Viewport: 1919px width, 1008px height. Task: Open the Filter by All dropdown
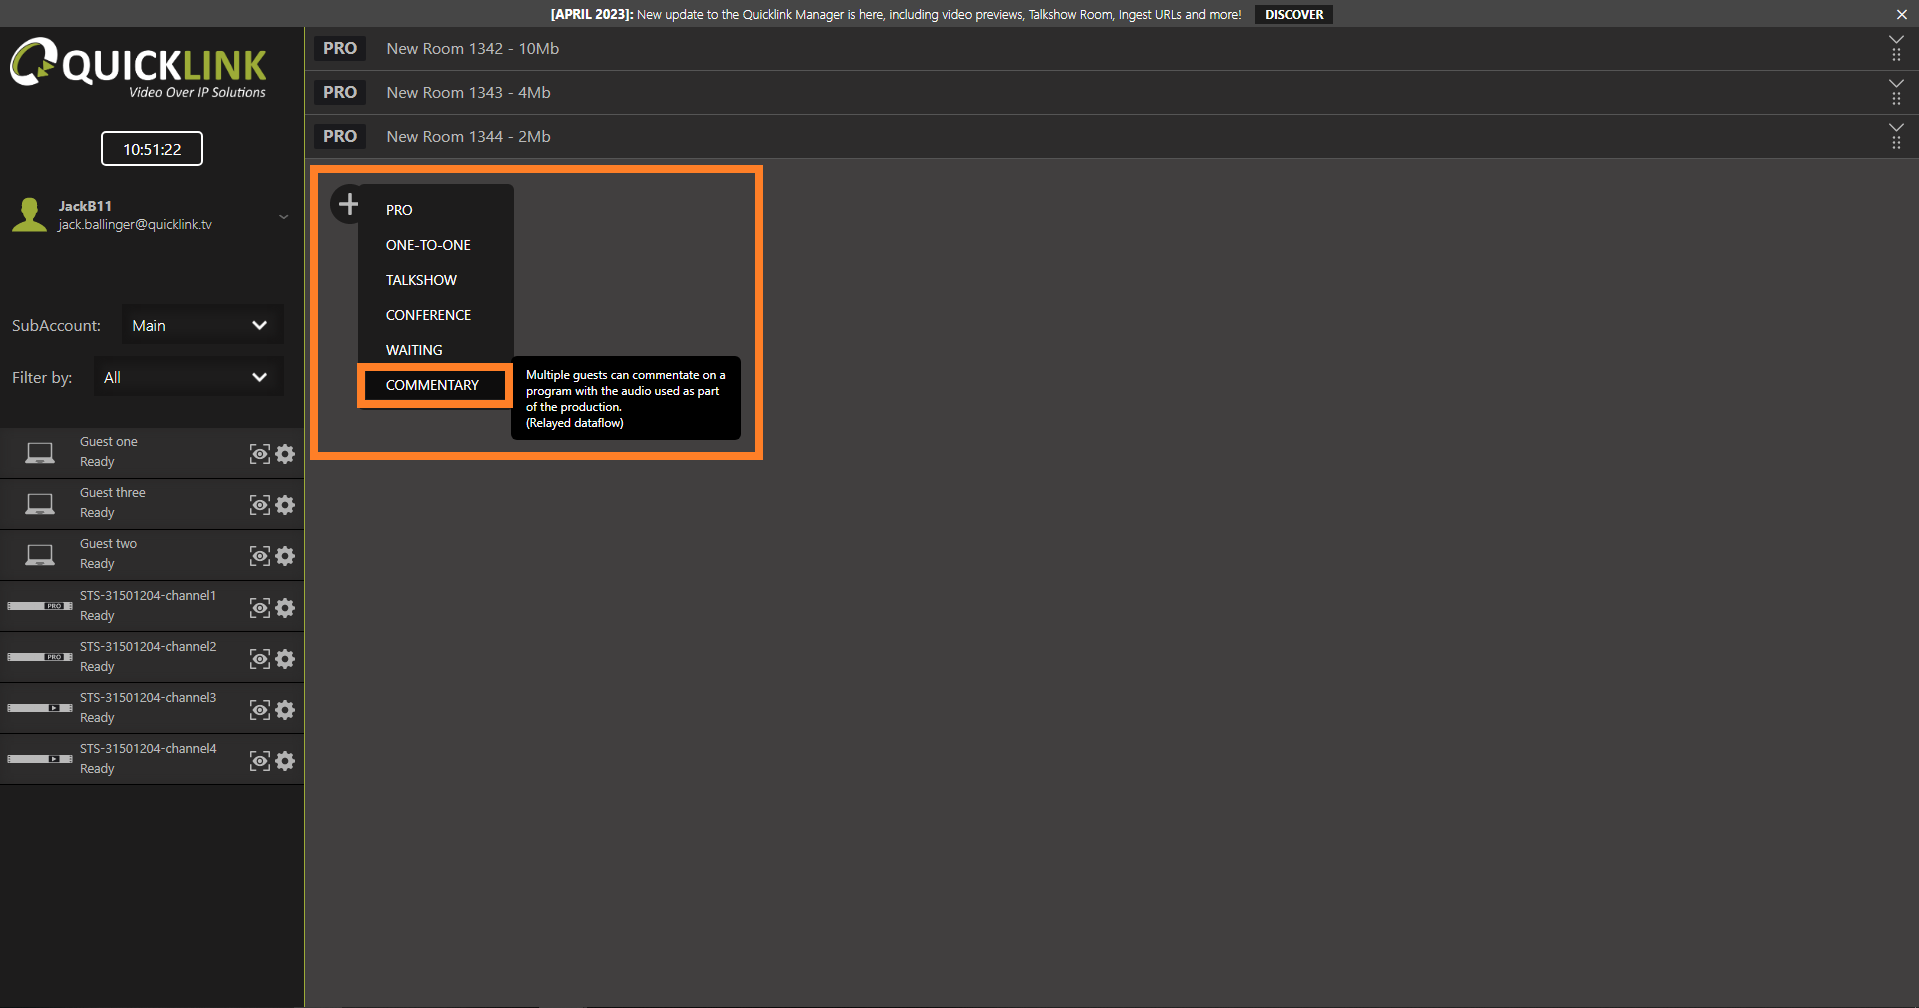[x=188, y=377]
